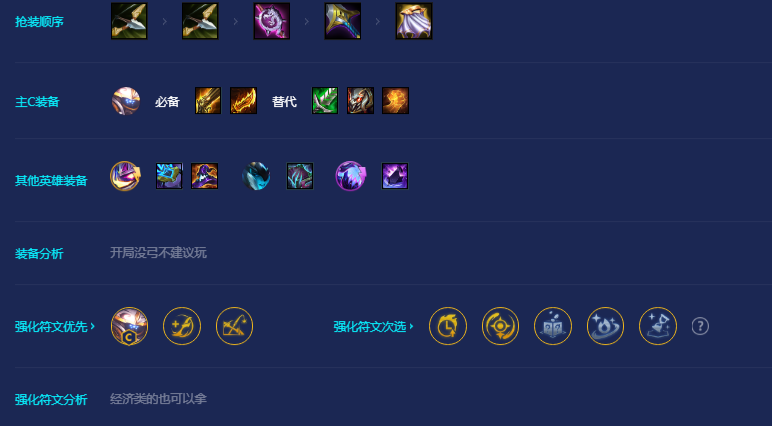Open the main carry champion portrait
772x426 pixels.
point(126,101)
